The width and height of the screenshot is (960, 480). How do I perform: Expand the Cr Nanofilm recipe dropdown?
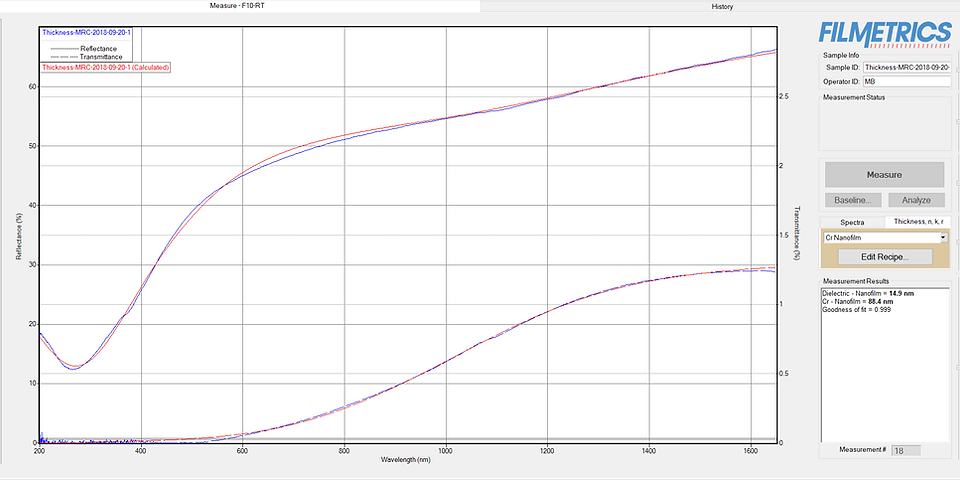(x=942, y=238)
